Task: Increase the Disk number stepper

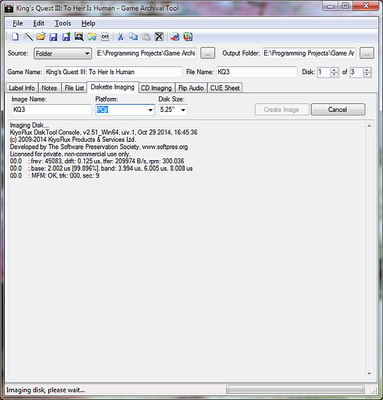Action: coord(334,70)
